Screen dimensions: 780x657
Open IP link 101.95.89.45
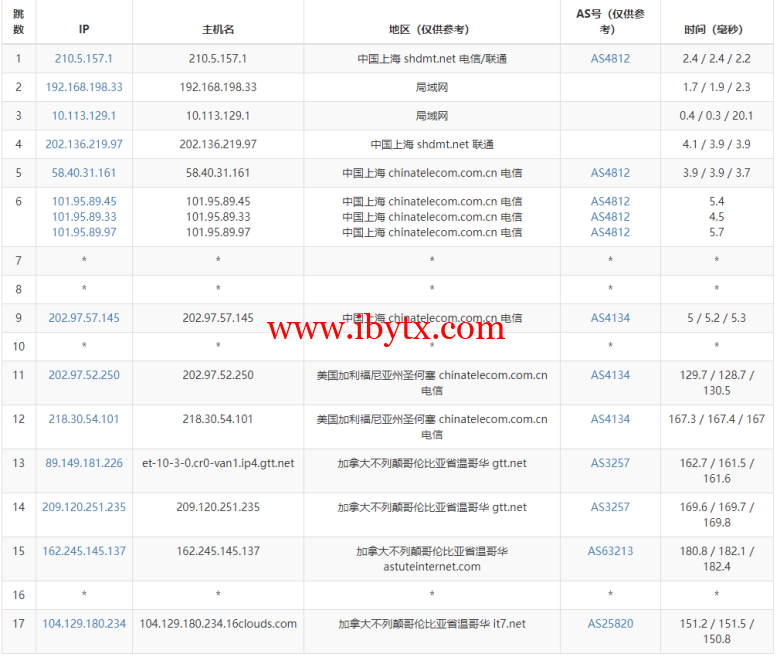[x=84, y=201]
